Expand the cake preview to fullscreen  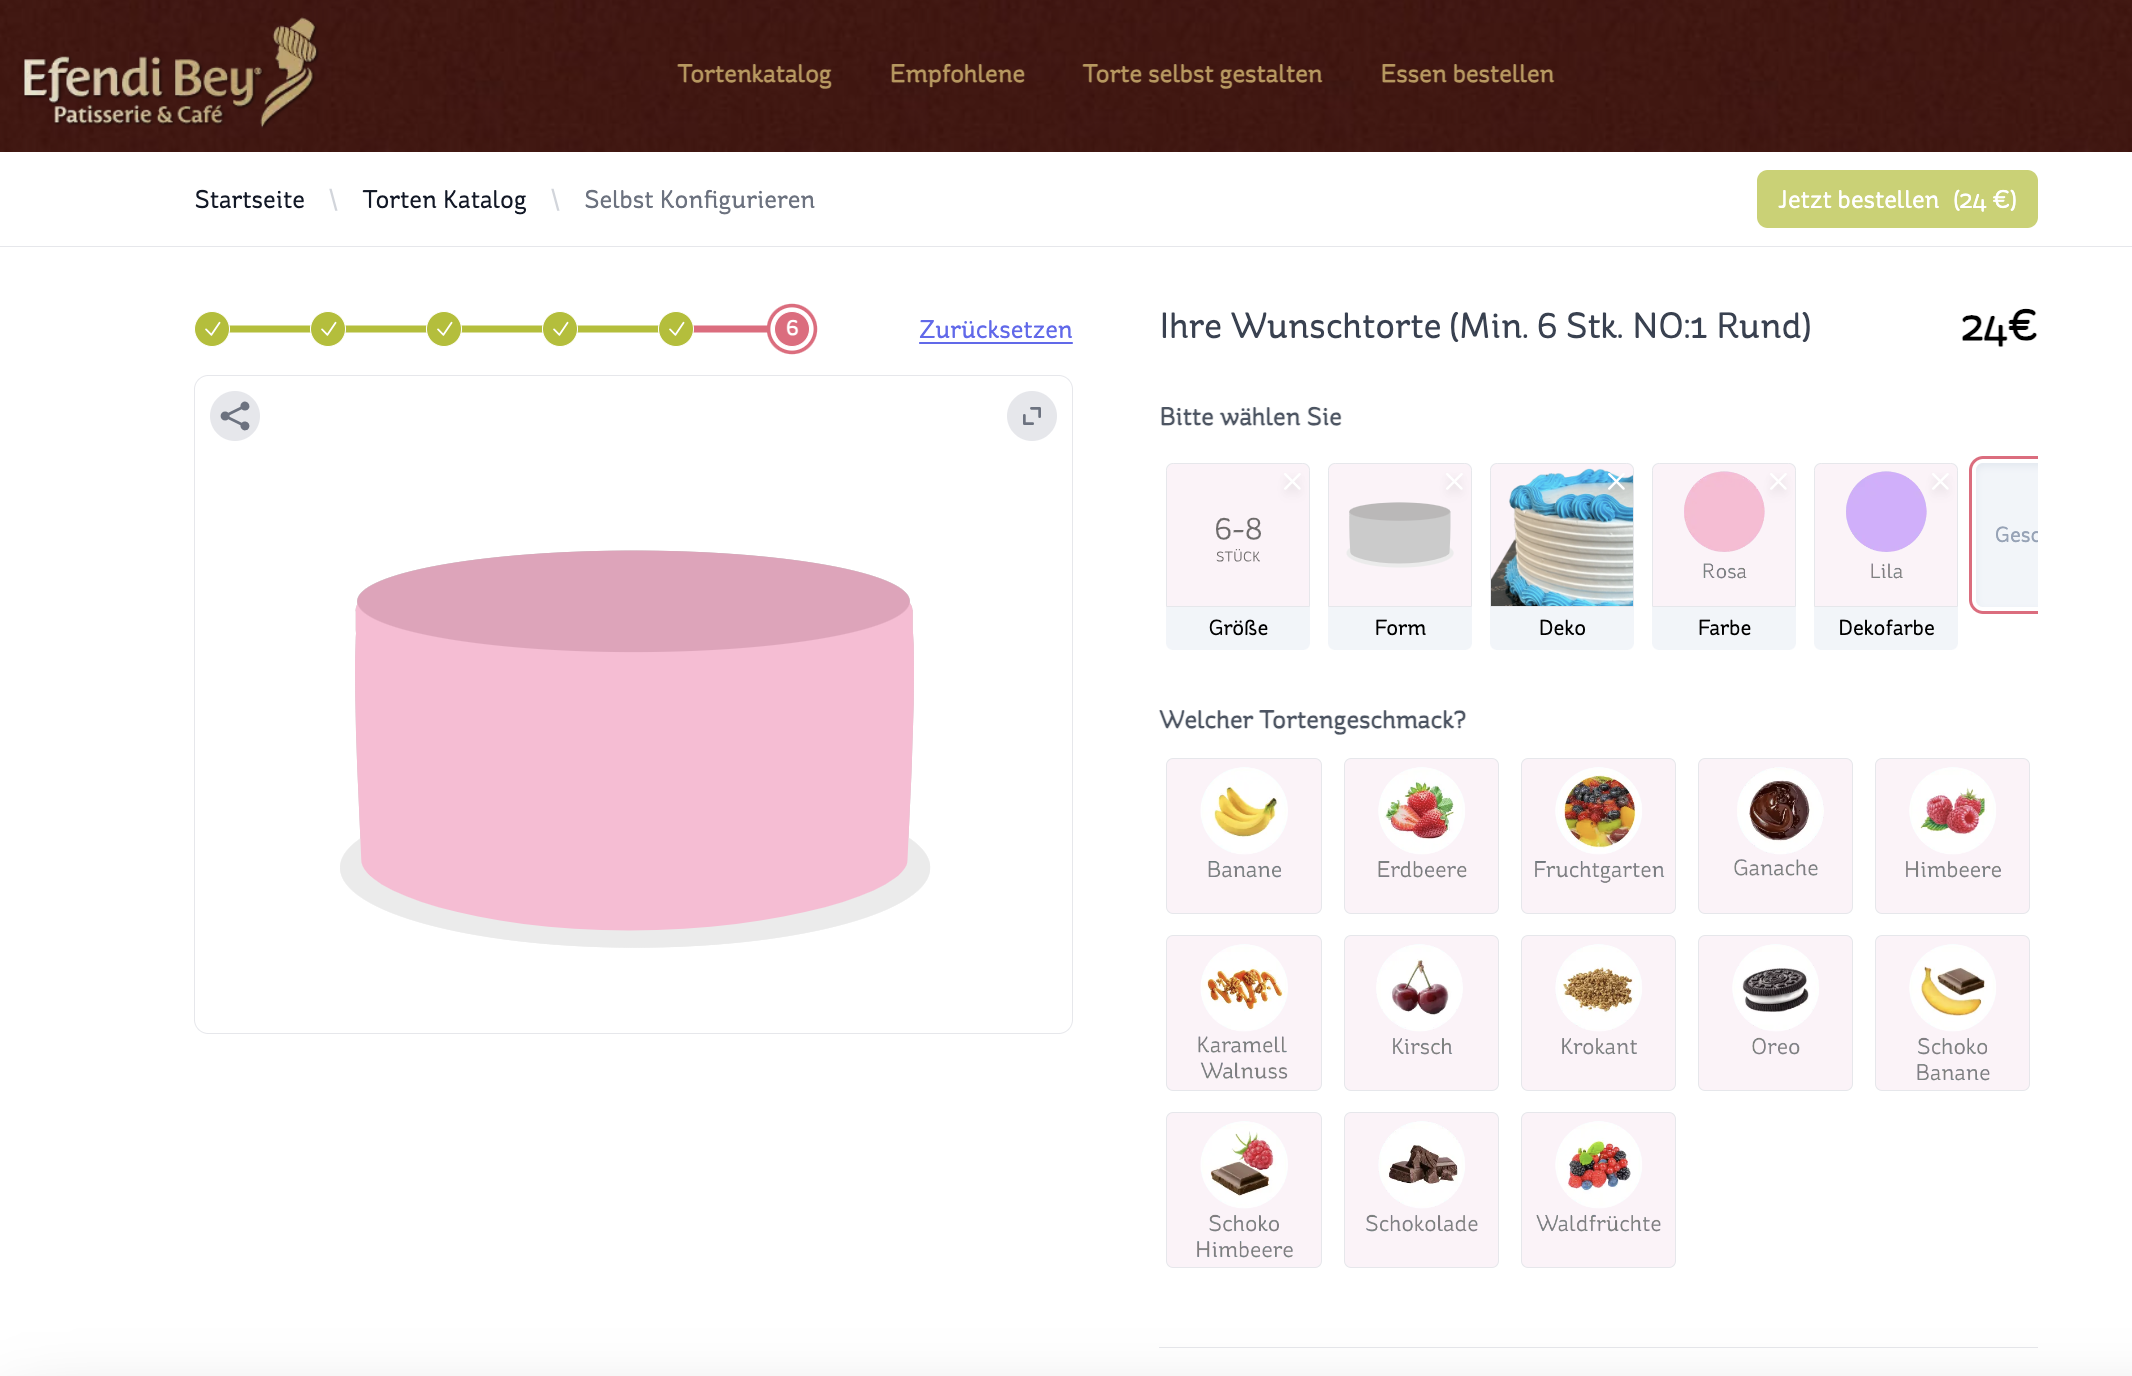click(x=1031, y=416)
